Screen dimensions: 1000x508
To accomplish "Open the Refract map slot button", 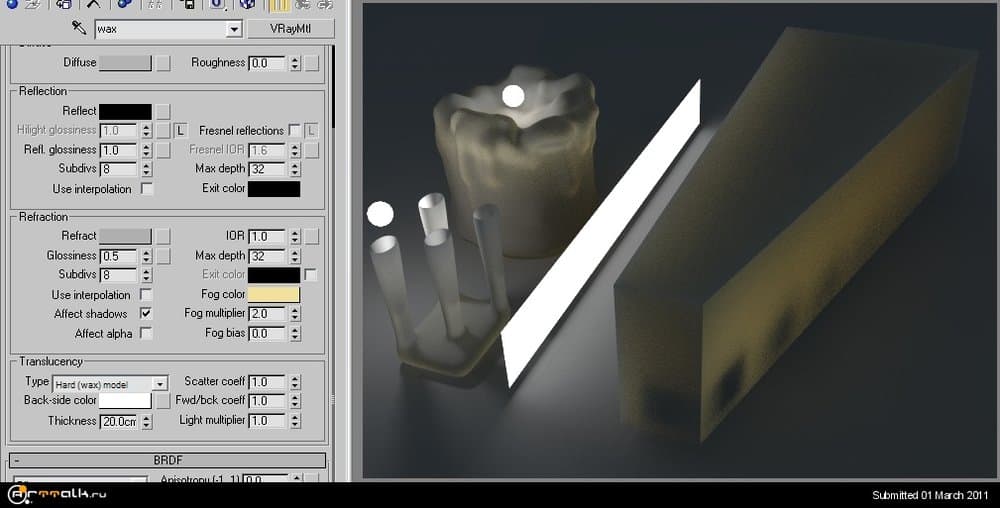I will click(163, 236).
